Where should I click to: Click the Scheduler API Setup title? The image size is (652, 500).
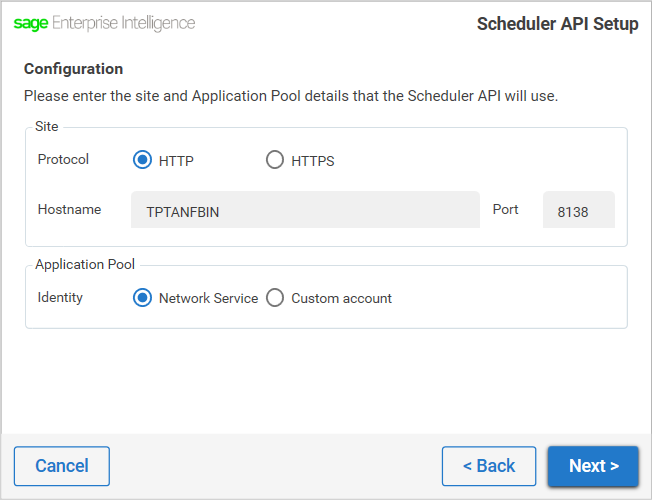pyautogui.click(x=558, y=24)
